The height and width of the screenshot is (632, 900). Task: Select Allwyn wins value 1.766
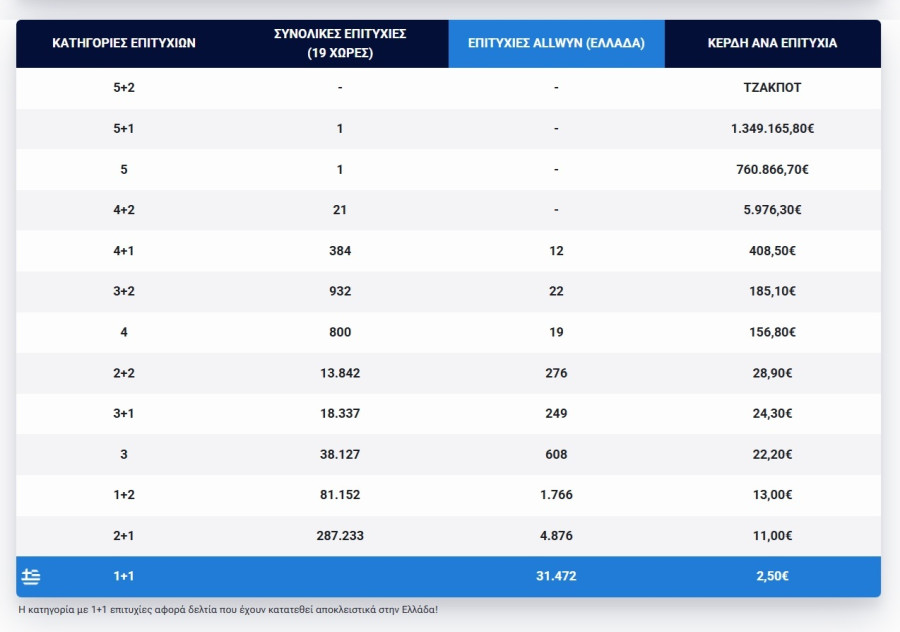pos(556,495)
